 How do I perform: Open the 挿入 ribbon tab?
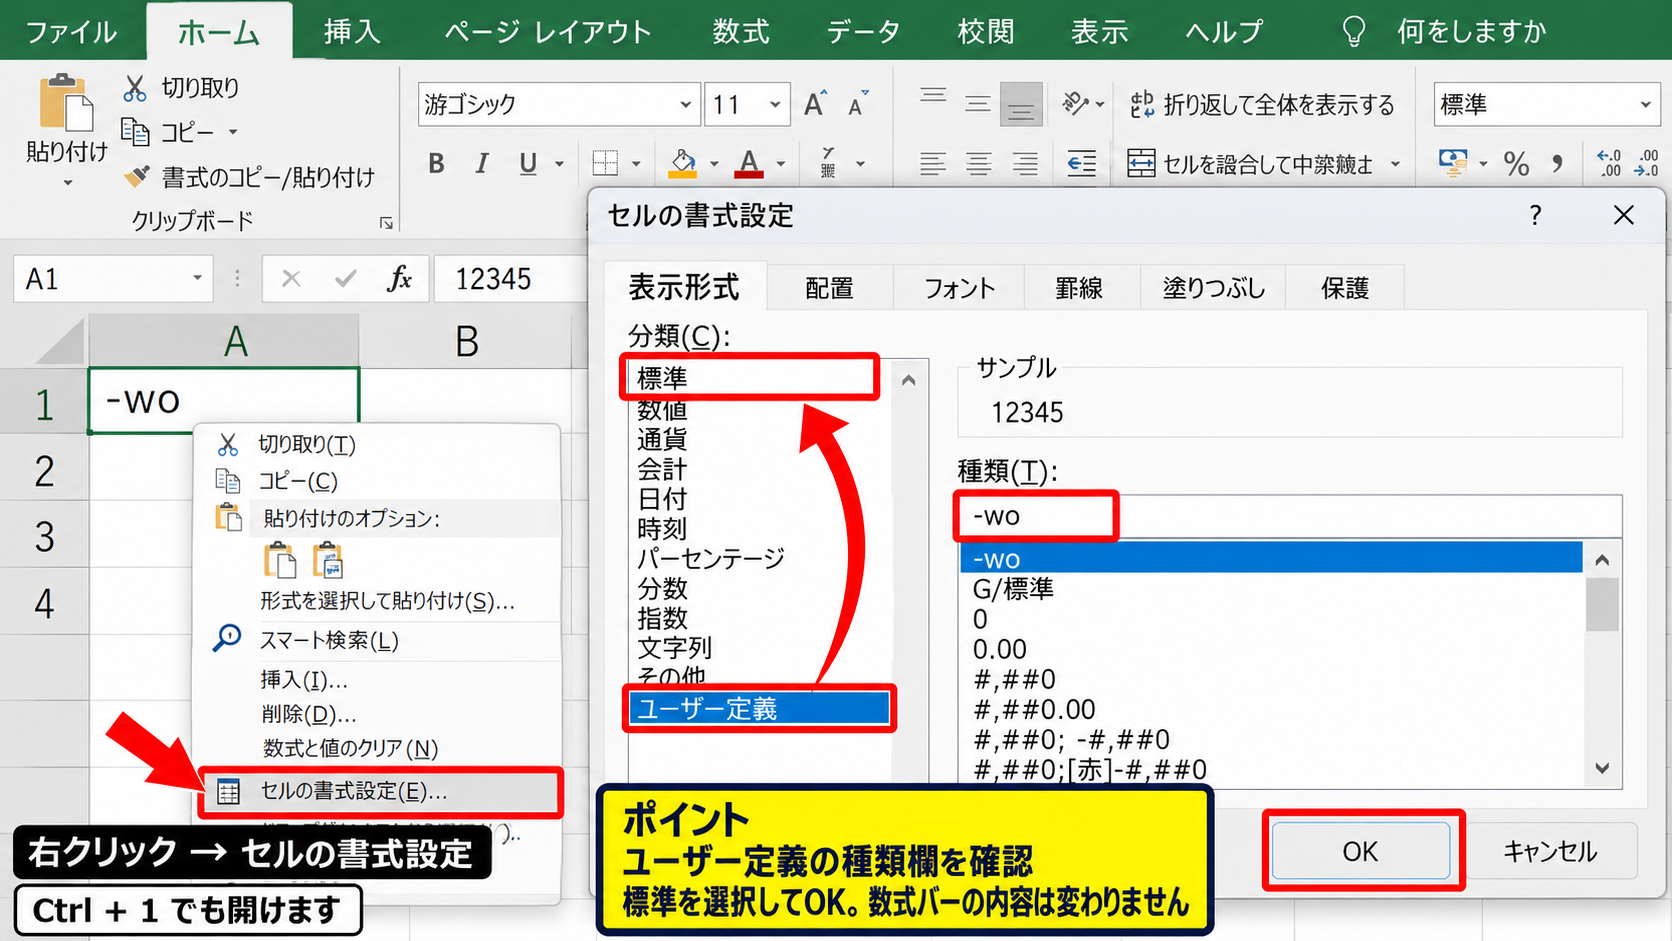click(x=352, y=32)
